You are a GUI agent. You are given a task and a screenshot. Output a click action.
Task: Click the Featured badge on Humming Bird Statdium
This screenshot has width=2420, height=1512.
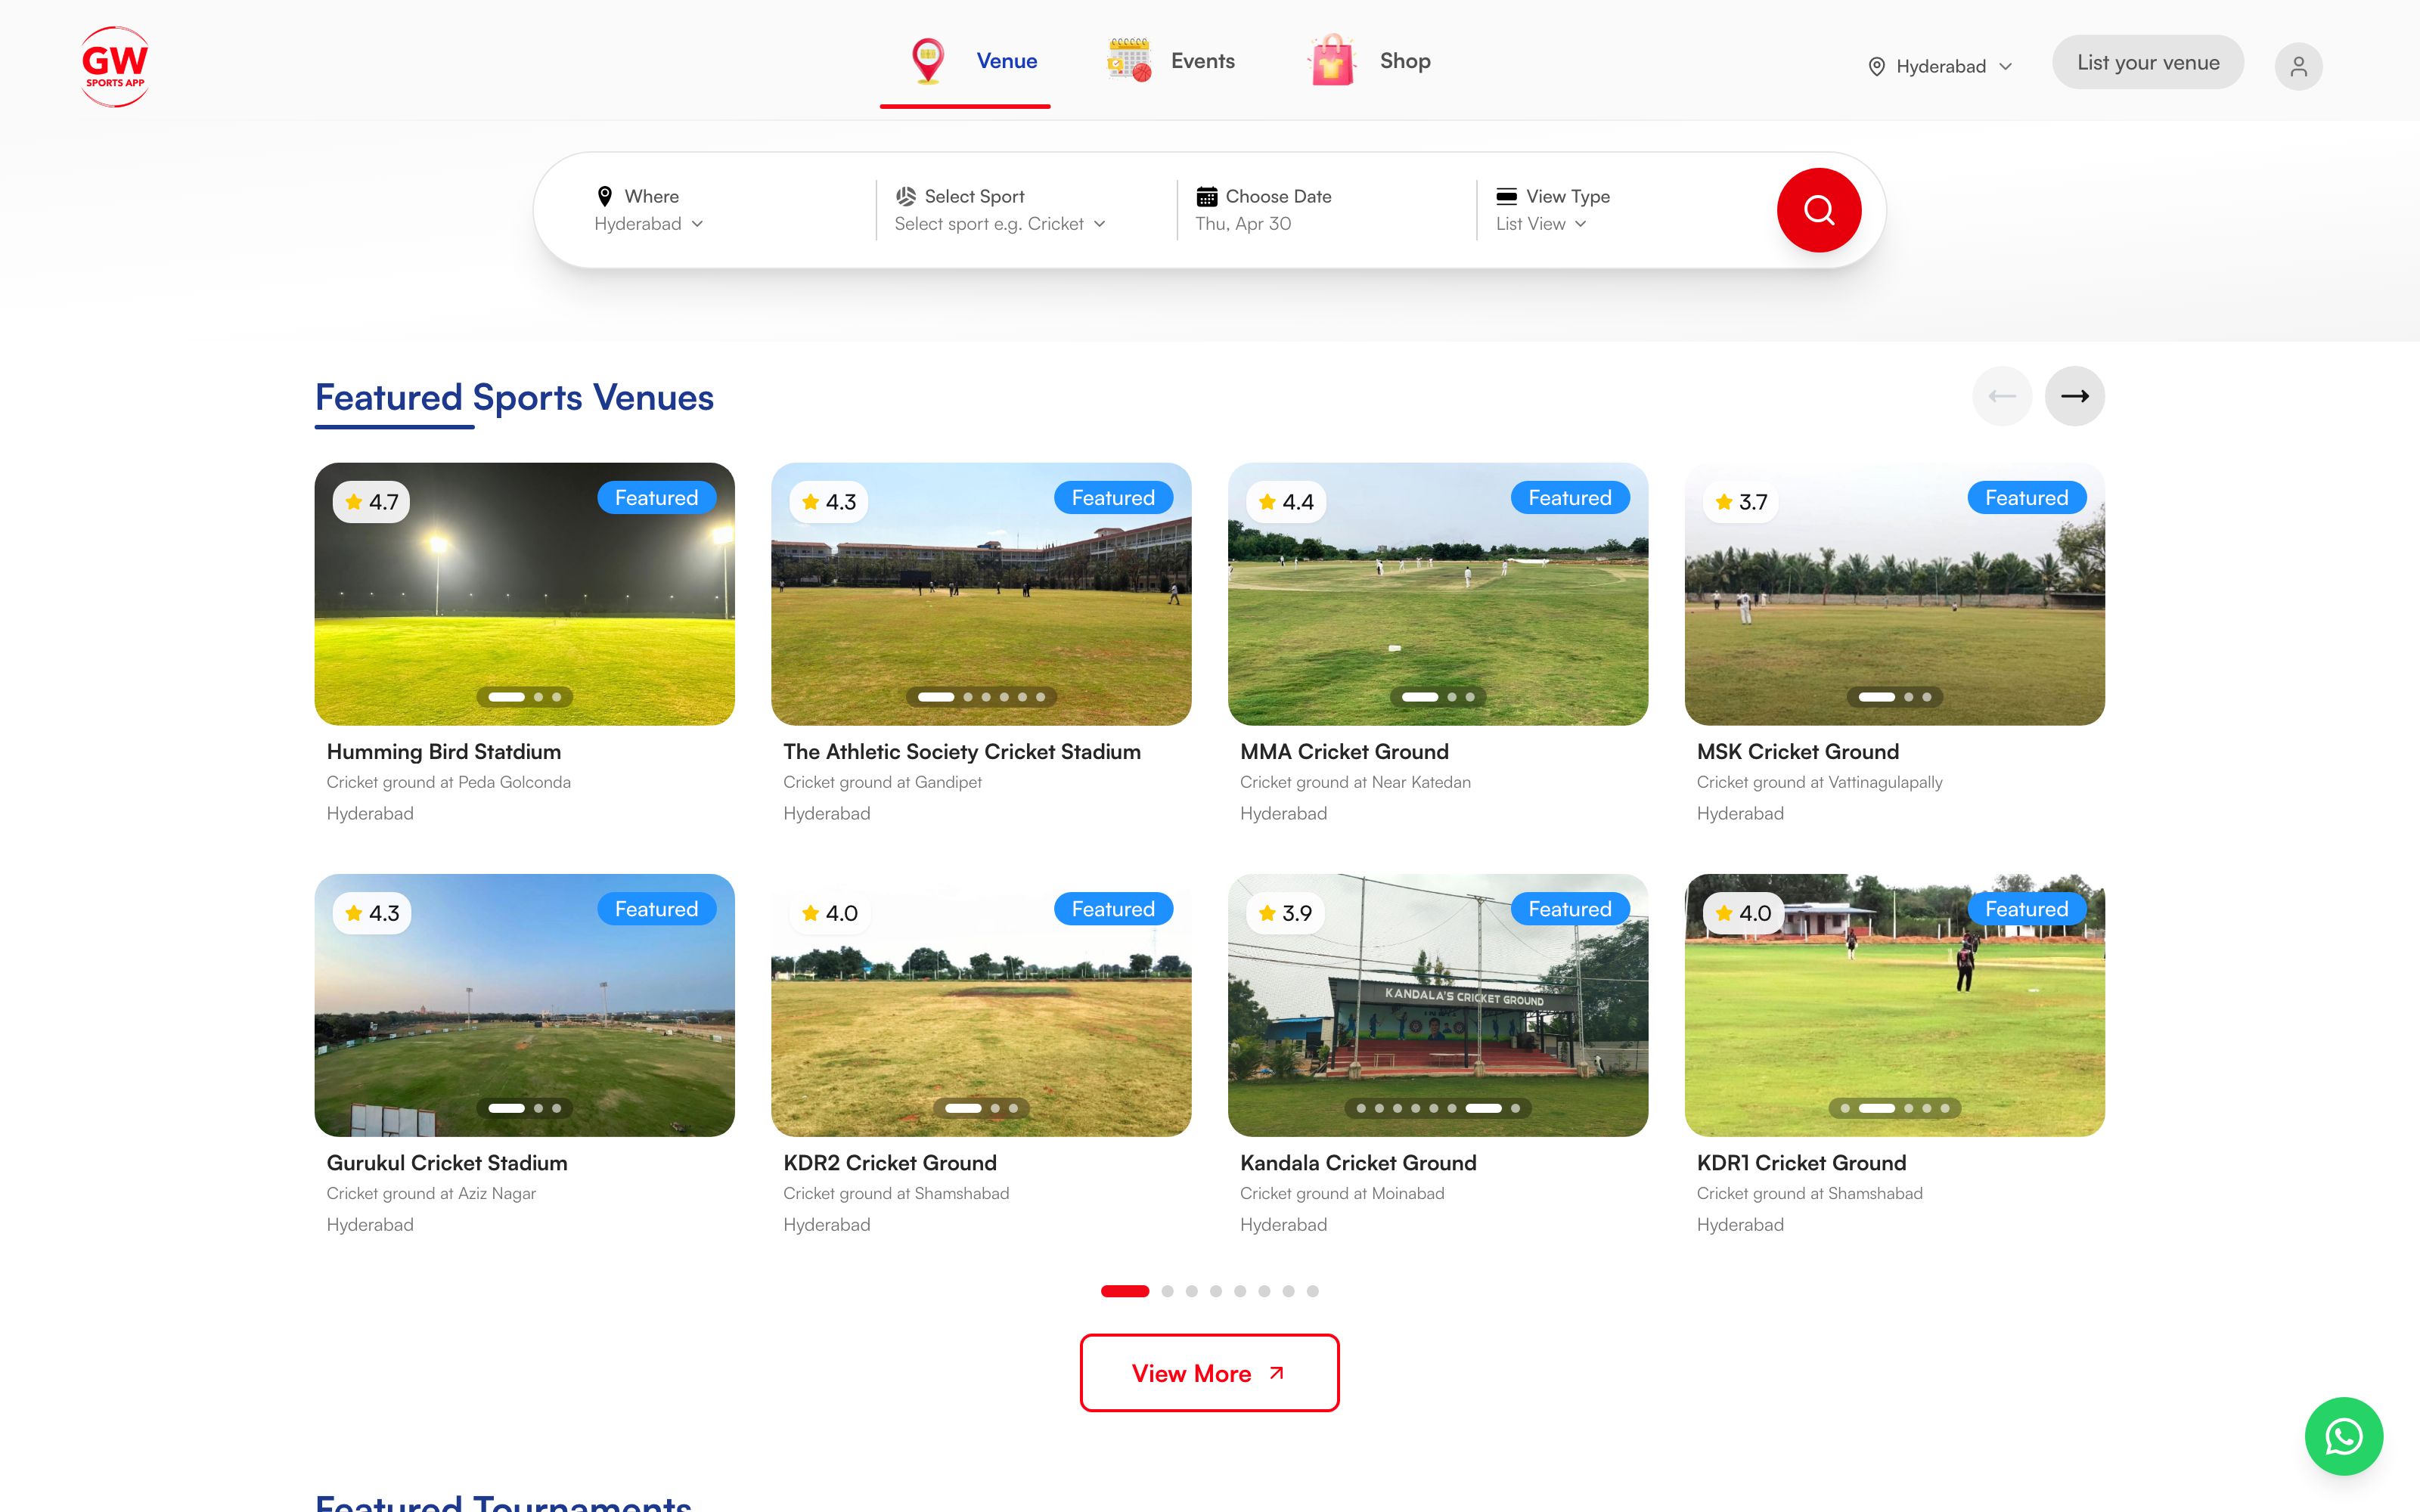tap(656, 498)
